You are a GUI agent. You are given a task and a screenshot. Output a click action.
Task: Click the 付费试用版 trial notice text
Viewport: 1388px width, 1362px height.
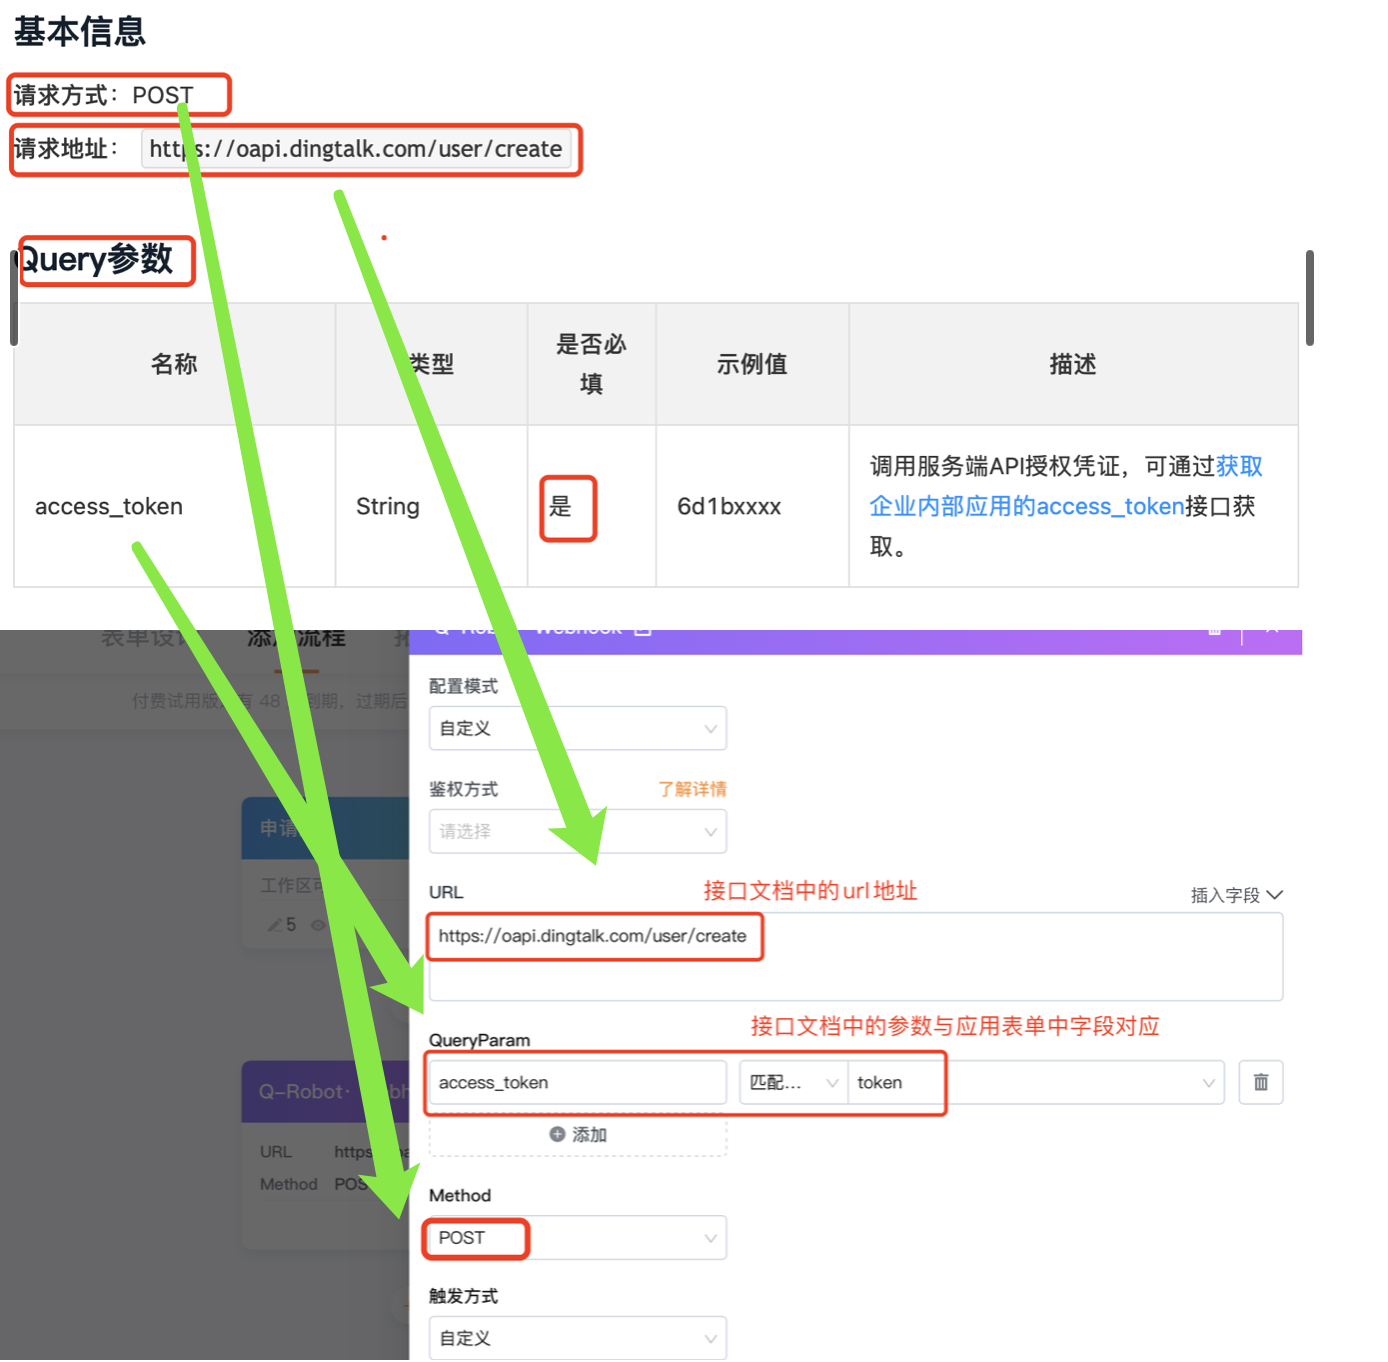[x=270, y=701]
